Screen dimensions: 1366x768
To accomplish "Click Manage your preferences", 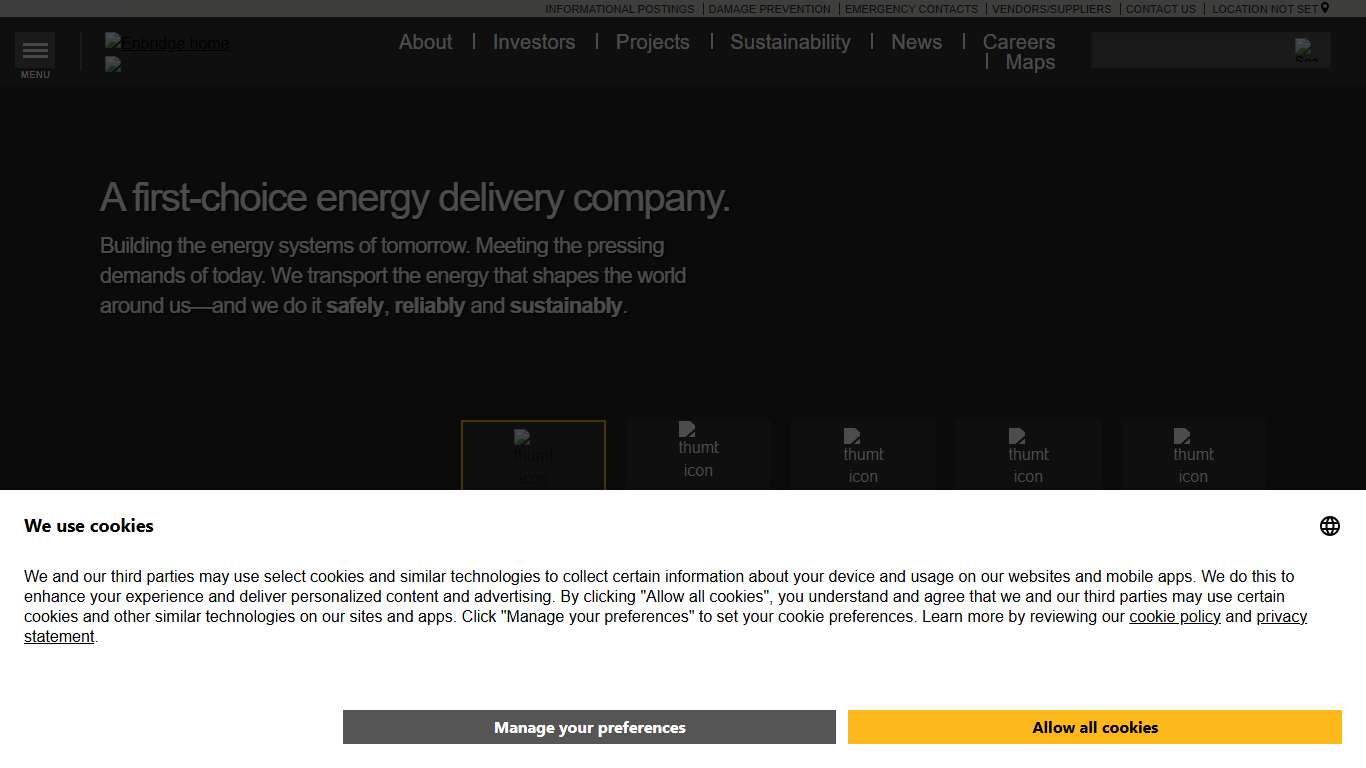I will [x=589, y=727].
